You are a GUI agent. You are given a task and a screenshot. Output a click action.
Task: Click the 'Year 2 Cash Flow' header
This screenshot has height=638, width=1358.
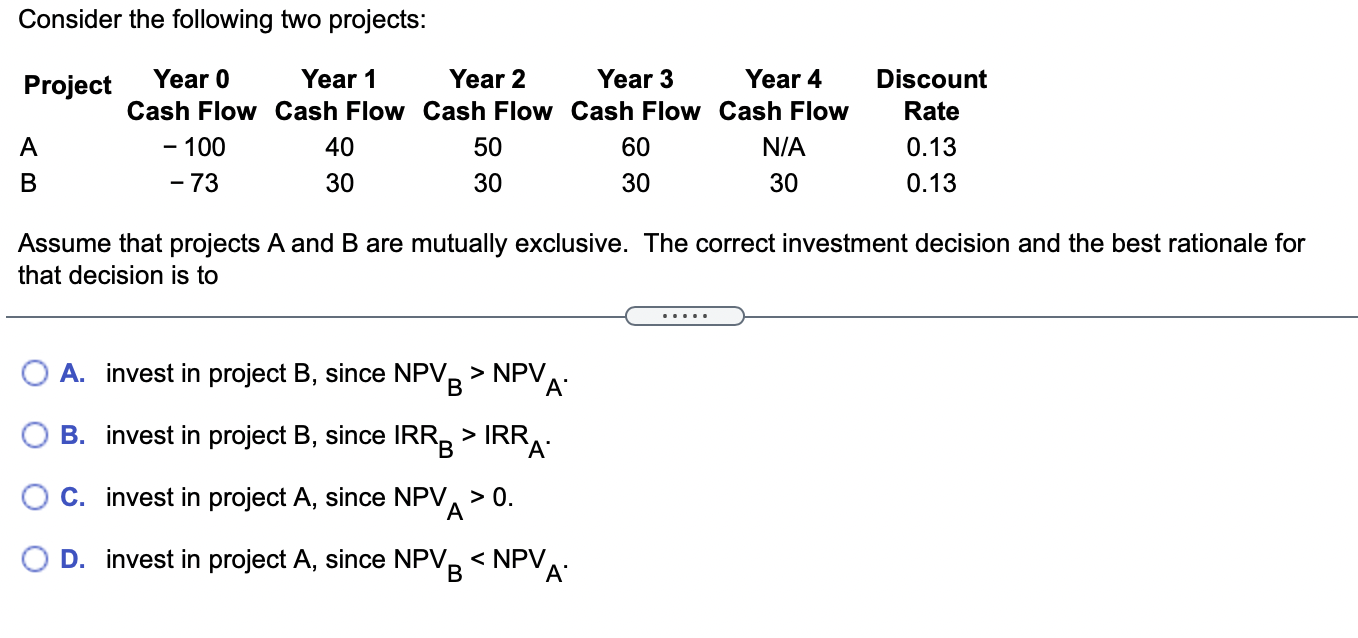point(487,95)
